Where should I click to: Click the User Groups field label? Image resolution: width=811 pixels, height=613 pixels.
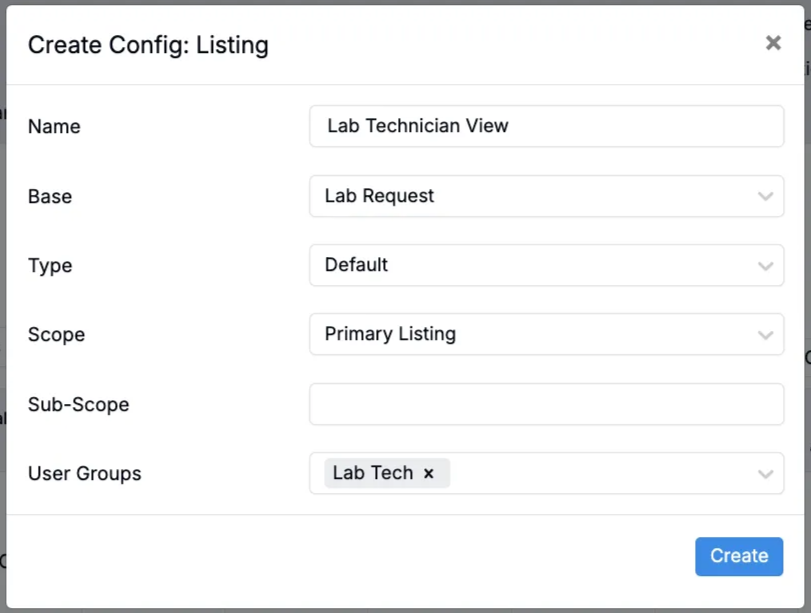84,474
